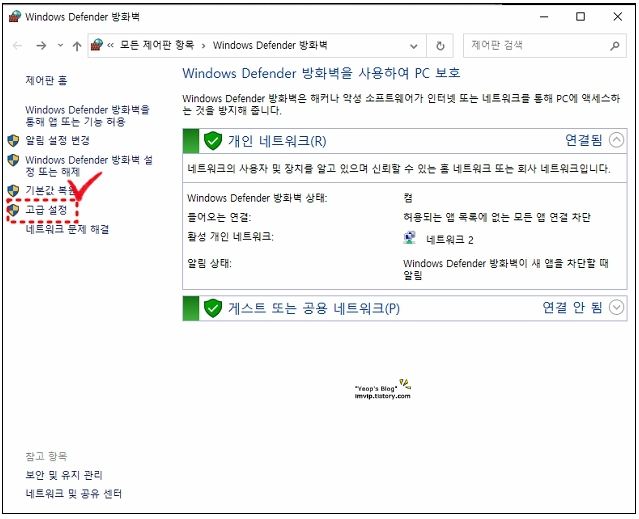
Task: Open '고급 설정' advanced settings link
Action: click(x=46, y=210)
